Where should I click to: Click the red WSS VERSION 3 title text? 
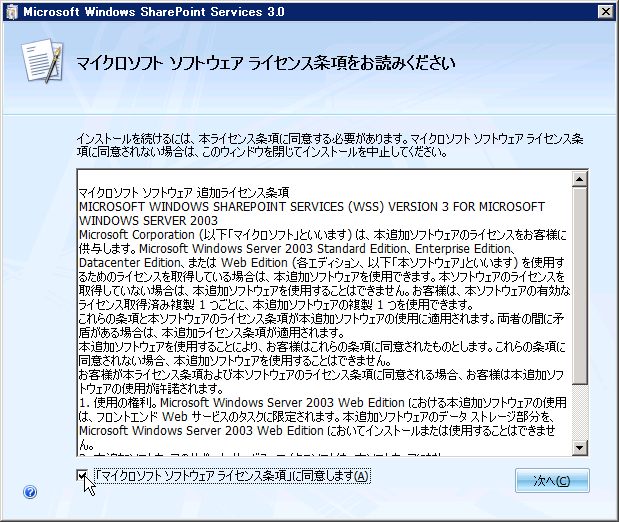[x=310, y=205]
